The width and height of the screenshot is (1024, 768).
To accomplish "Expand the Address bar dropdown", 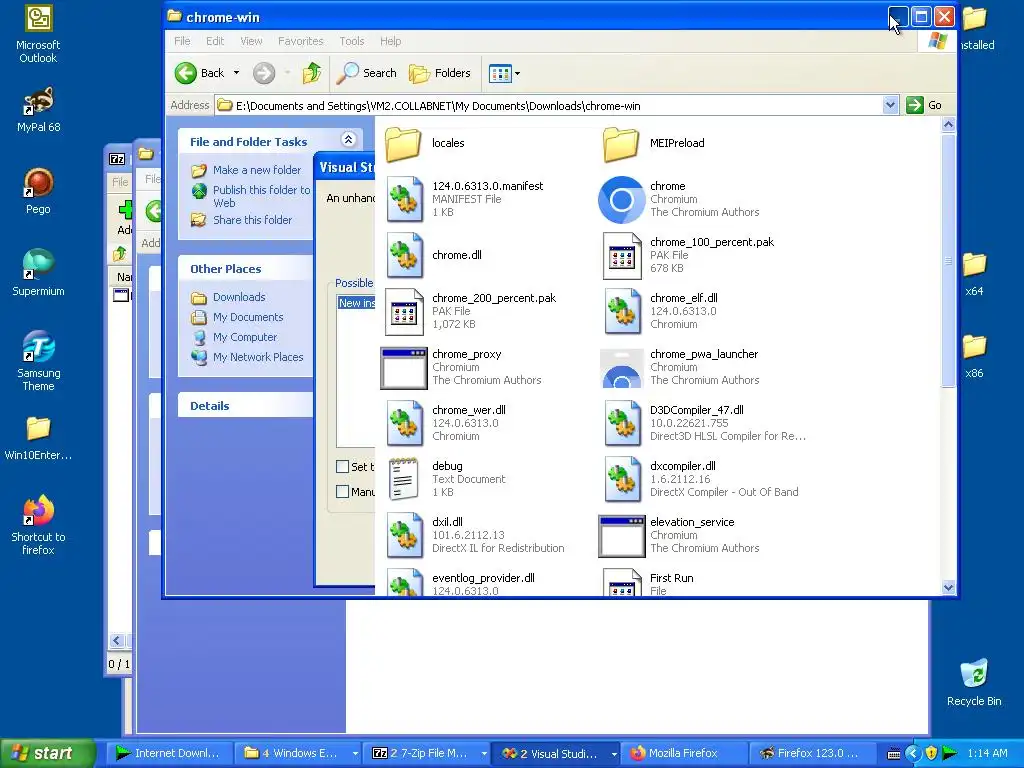I will (x=890, y=105).
